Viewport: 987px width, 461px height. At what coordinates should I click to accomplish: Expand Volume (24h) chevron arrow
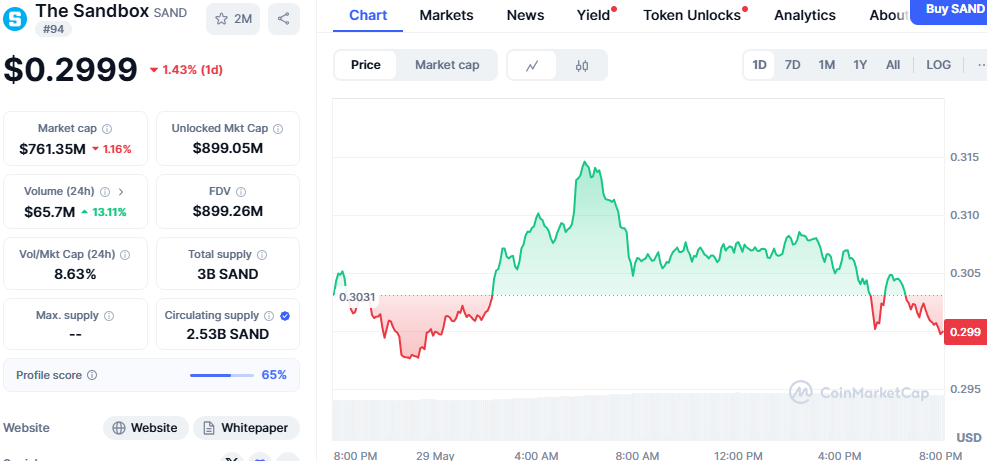[x=121, y=191]
